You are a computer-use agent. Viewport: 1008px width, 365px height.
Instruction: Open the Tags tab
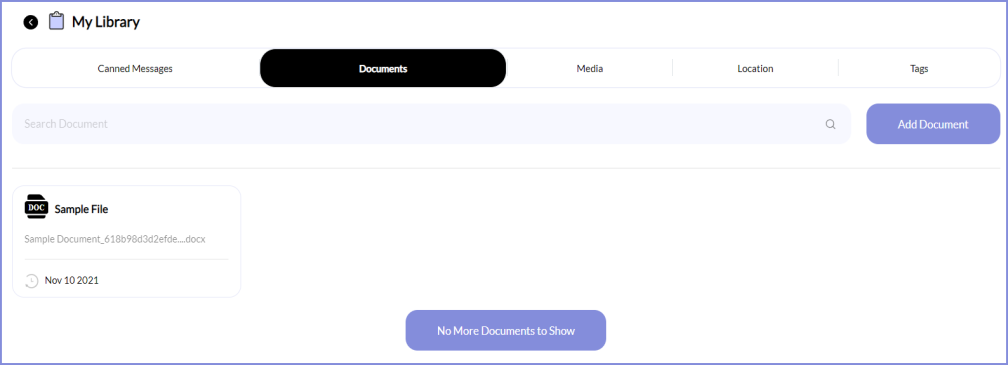pos(919,68)
